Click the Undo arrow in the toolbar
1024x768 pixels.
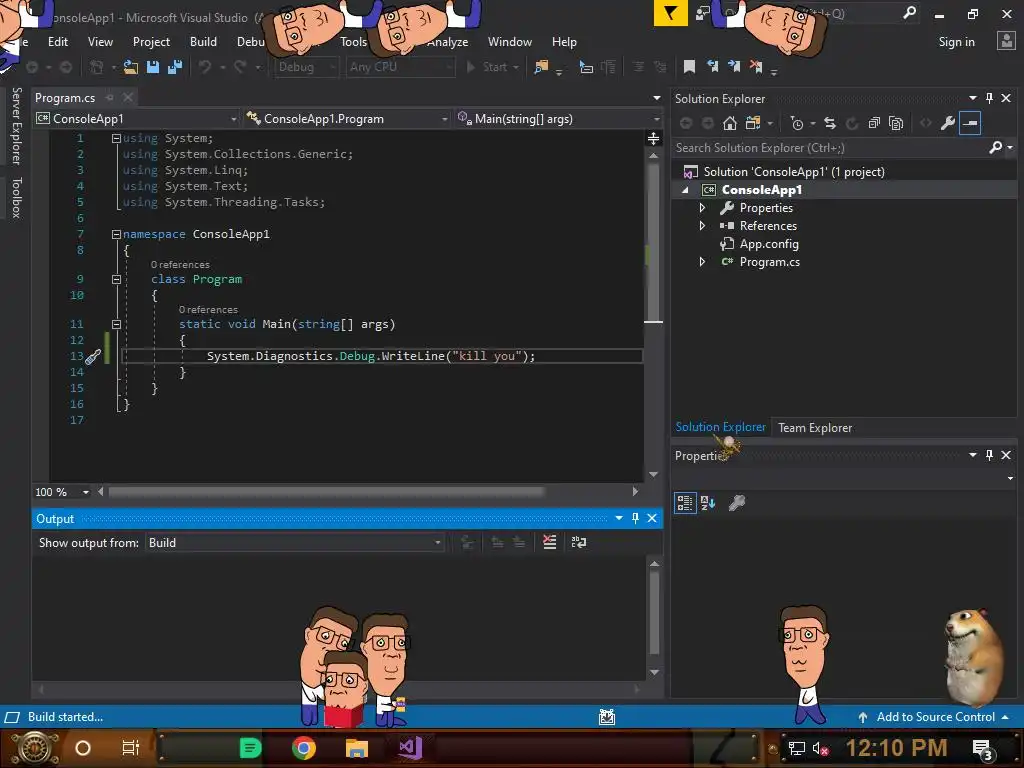(x=205, y=67)
